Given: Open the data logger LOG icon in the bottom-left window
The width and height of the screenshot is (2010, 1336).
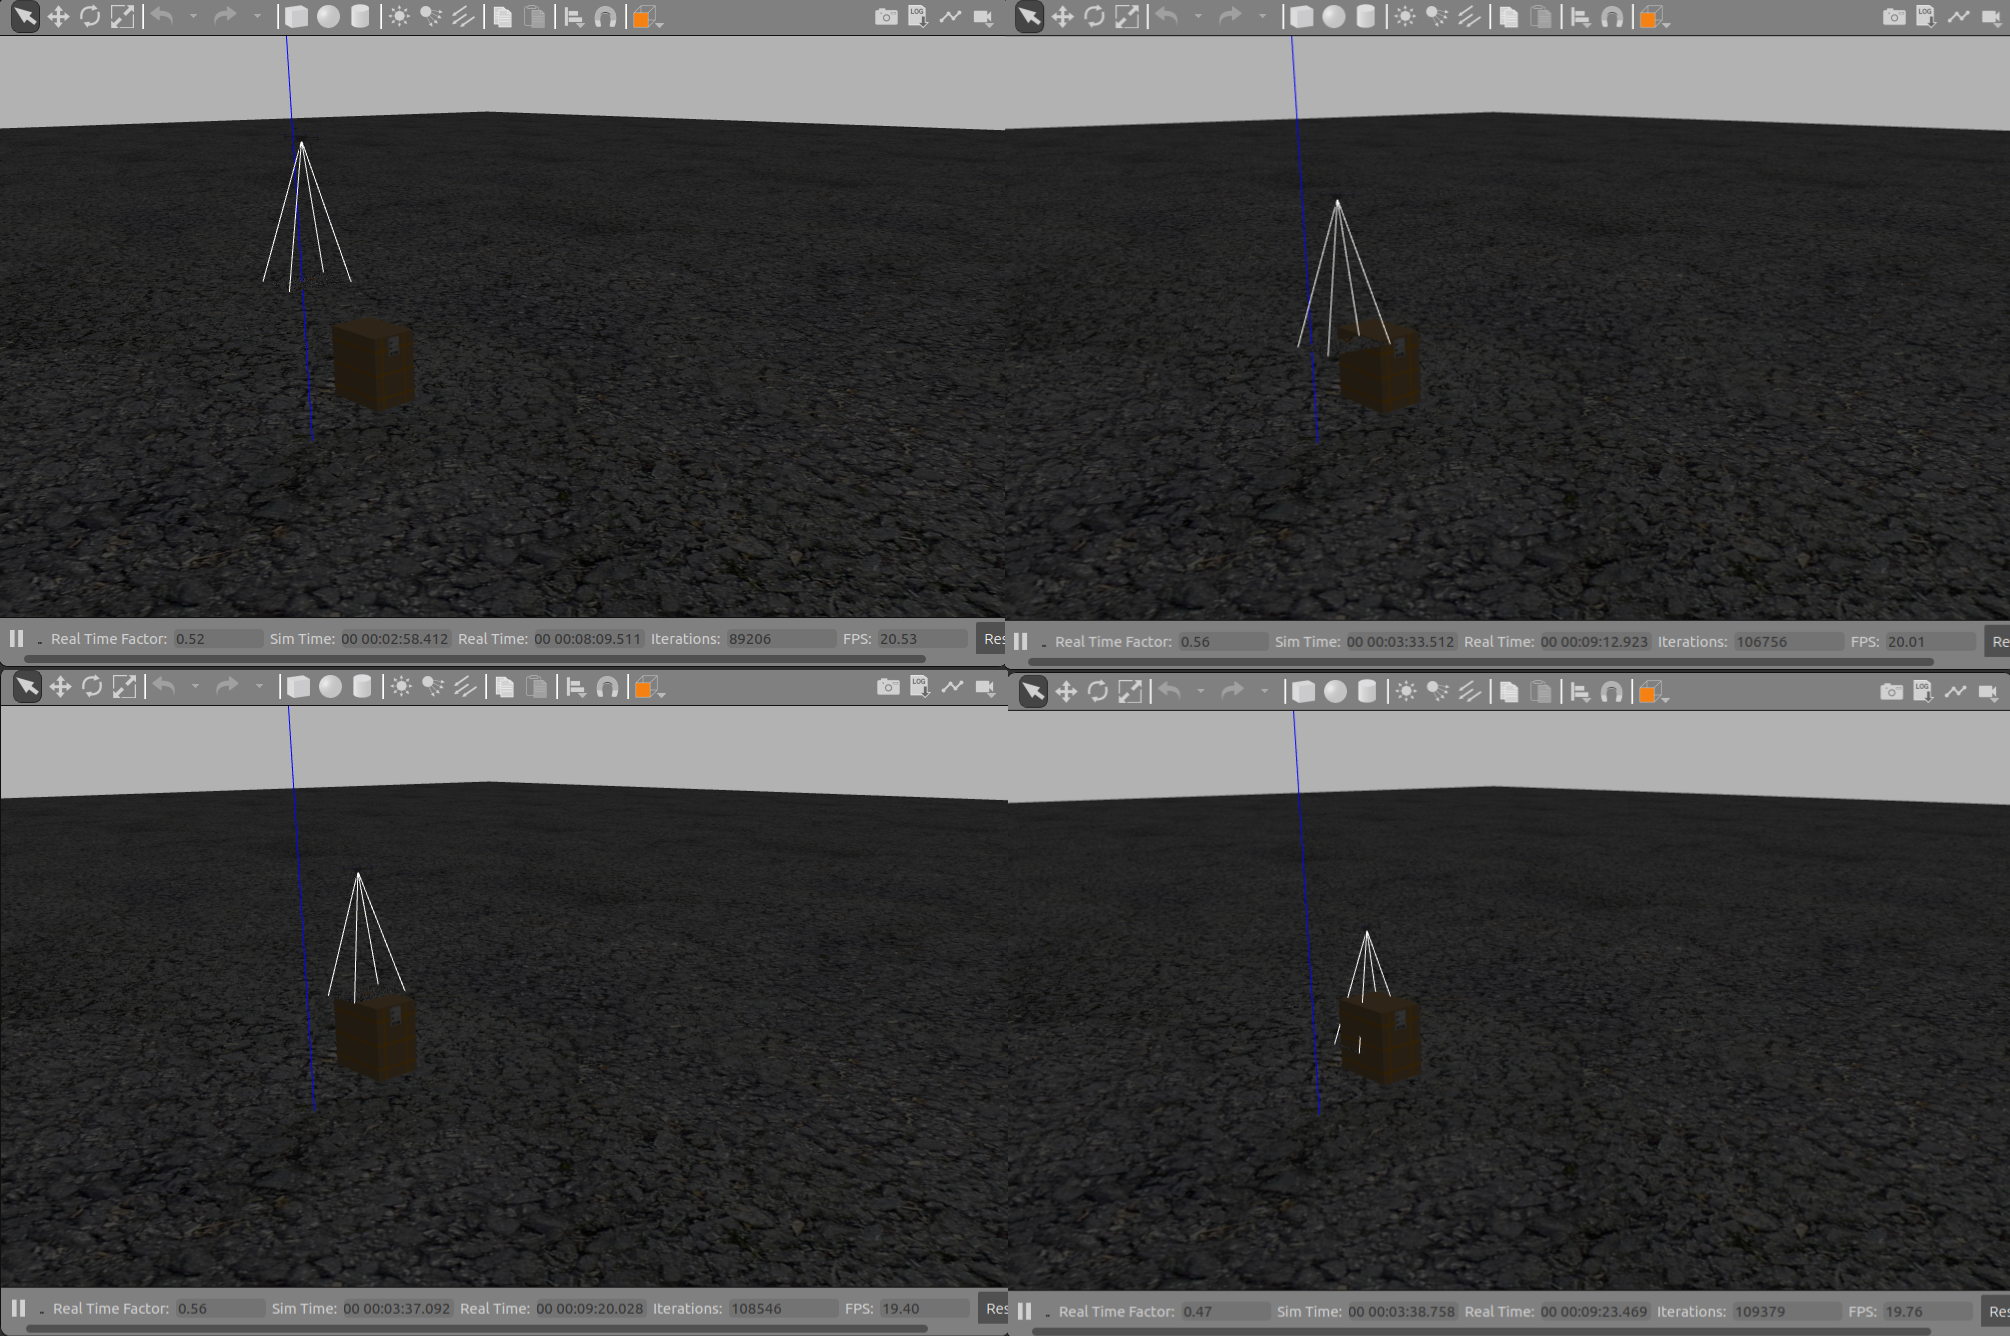Looking at the screenshot, I should coord(919,686).
